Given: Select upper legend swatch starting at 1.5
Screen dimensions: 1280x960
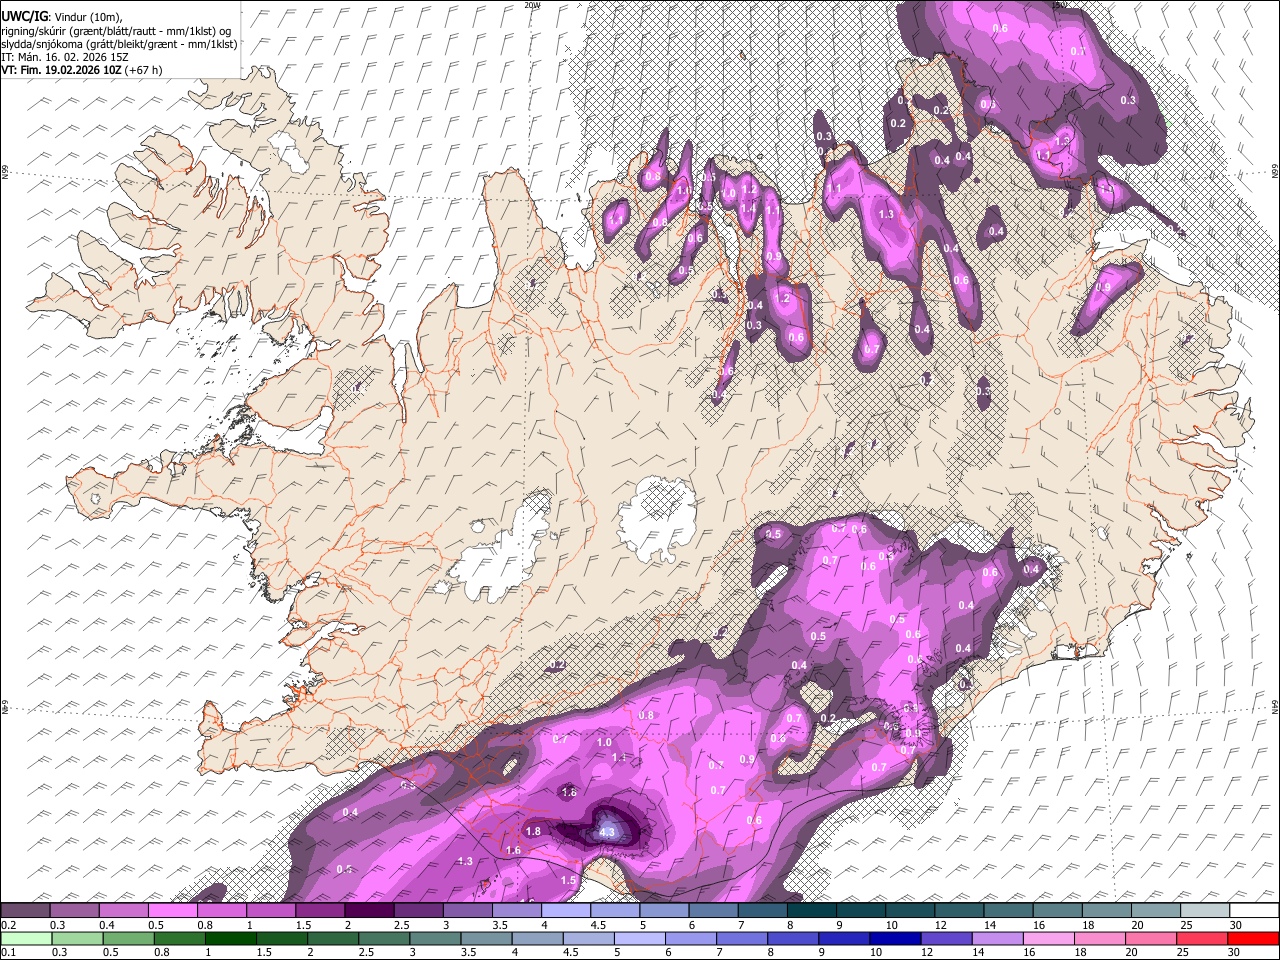Looking at the screenshot, I should [x=320, y=910].
